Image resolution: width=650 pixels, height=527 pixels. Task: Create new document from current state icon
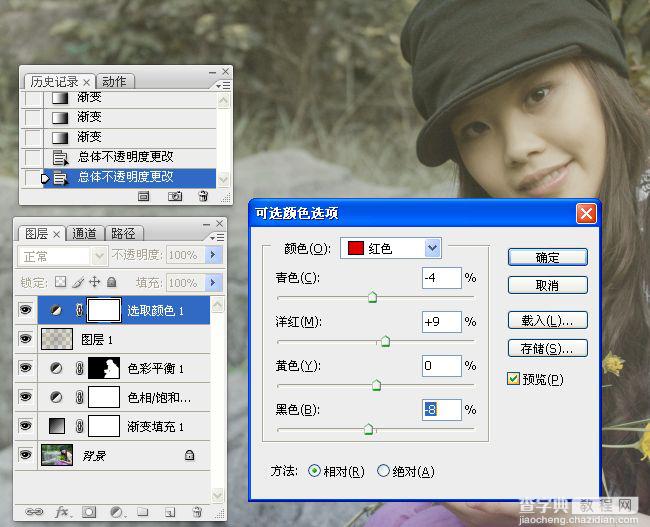click(143, 196)
